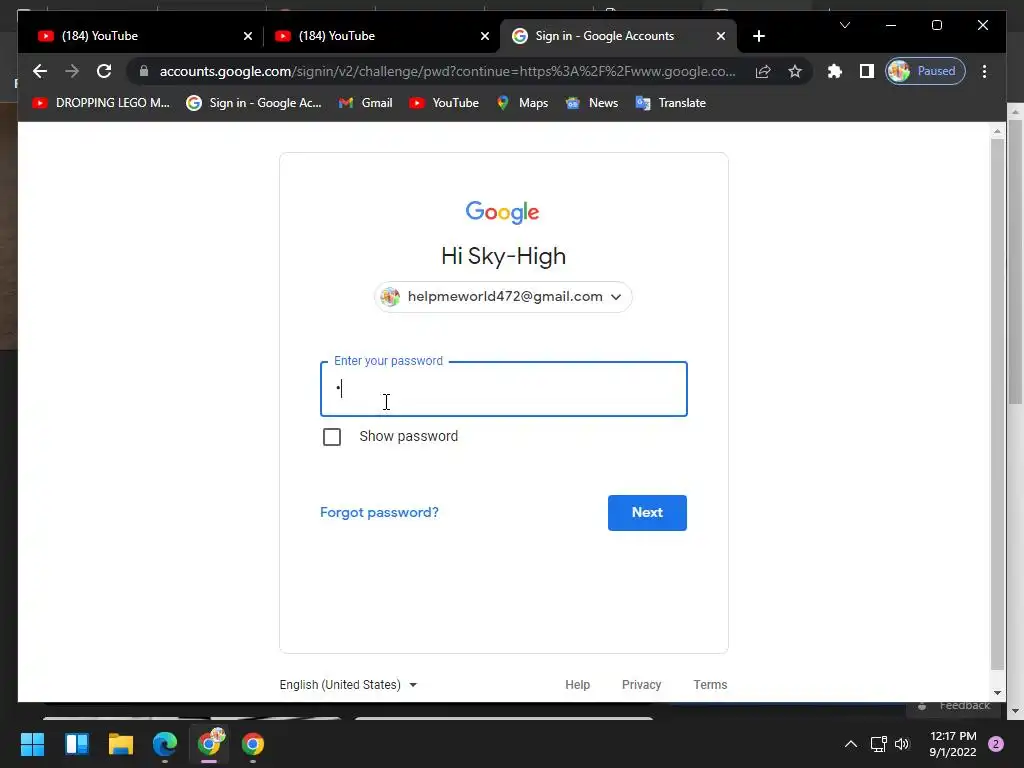The image size is (1024, 768).
Task: Open a new tab with plus icon
Action: point(758,36)
